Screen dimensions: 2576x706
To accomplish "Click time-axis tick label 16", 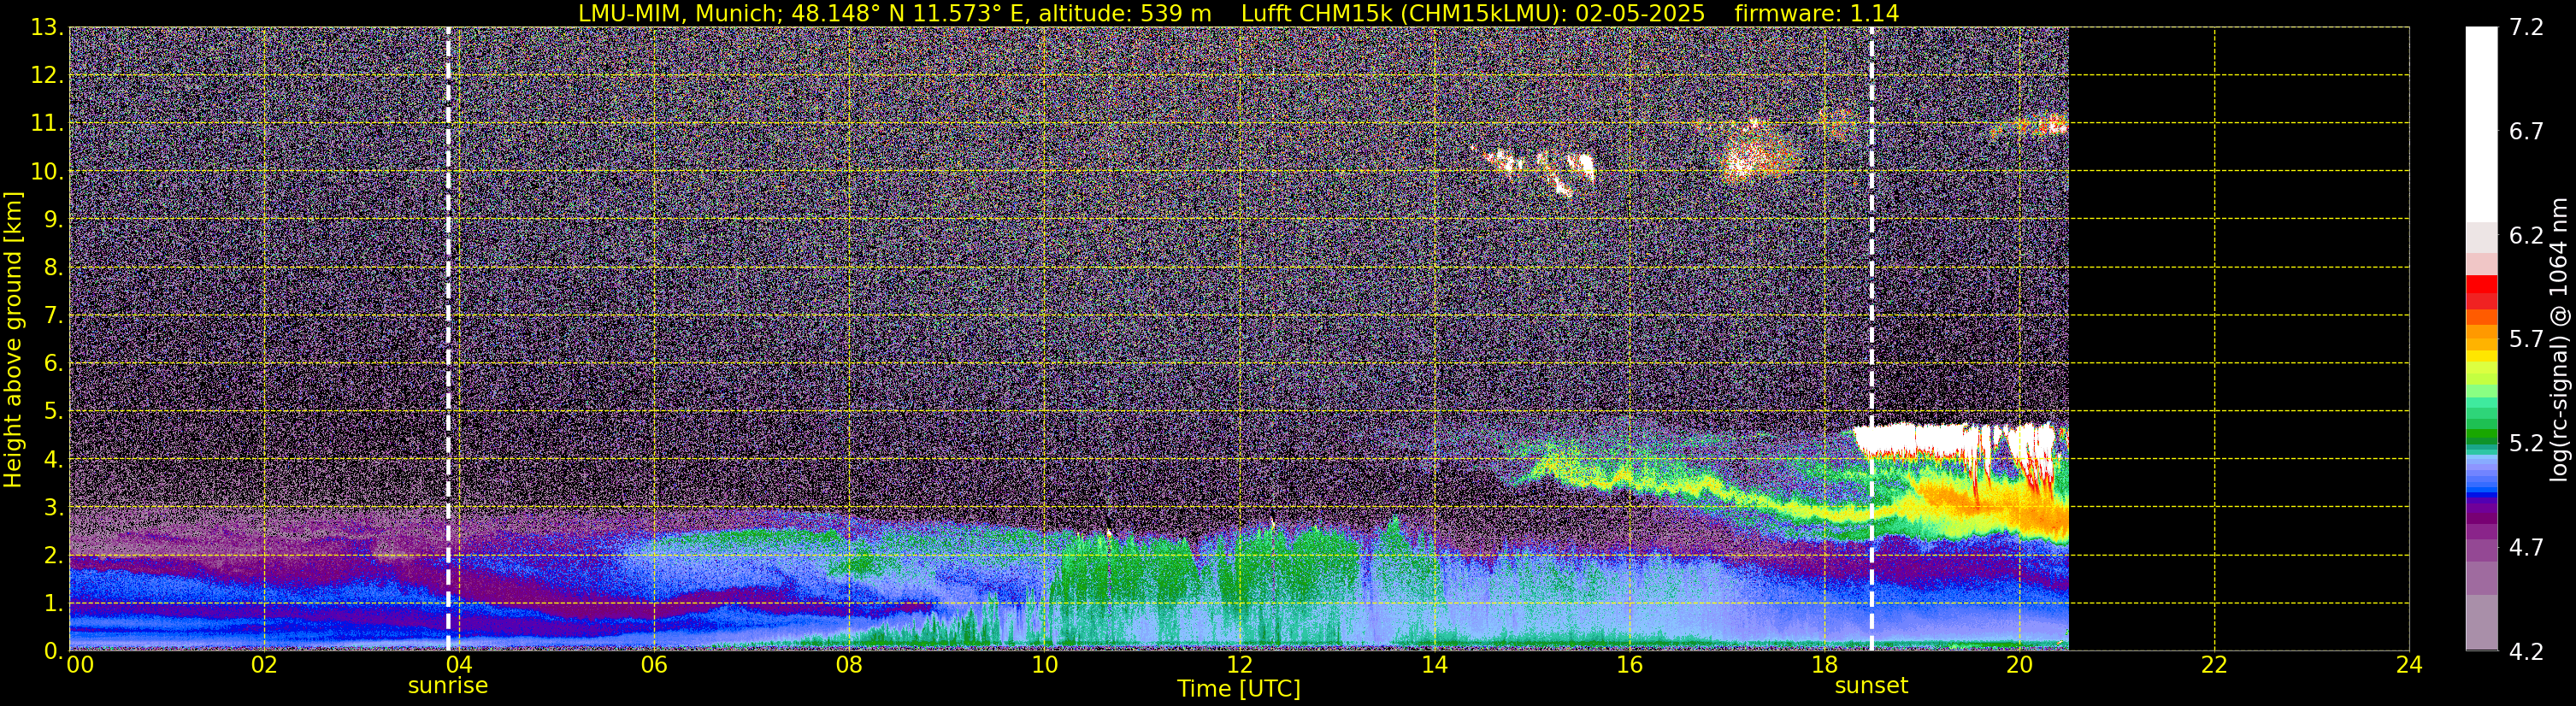I will coord(1629,665).
